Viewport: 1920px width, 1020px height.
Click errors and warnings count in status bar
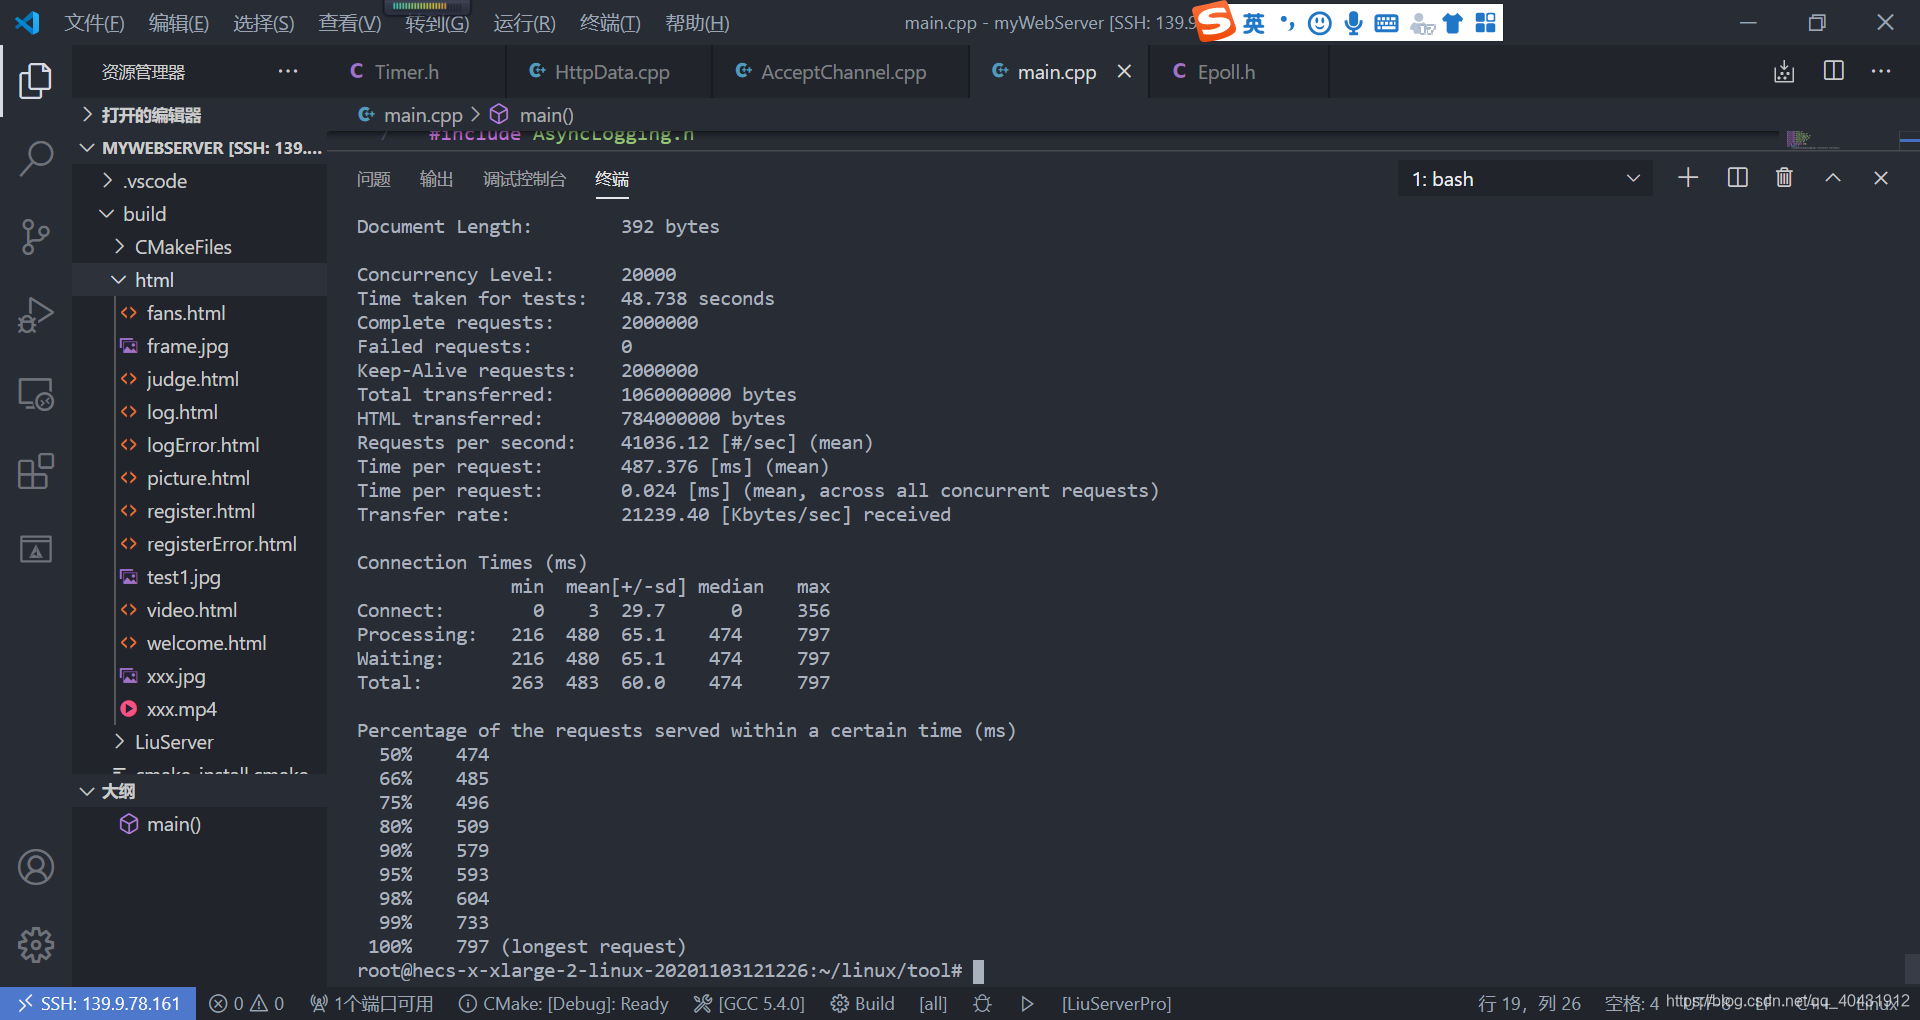pyautogui.click(x=247, y=1003)
